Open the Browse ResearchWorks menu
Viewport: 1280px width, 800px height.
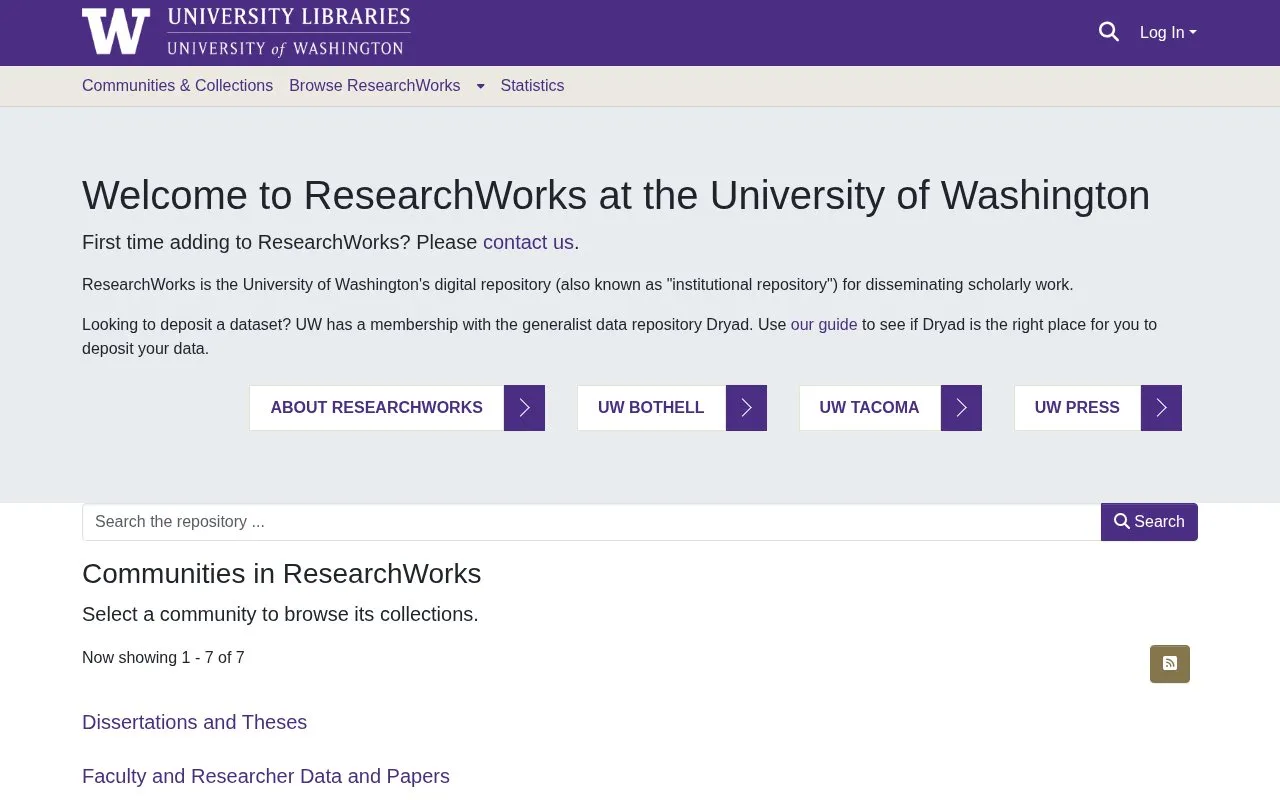(x=375, y=86)
